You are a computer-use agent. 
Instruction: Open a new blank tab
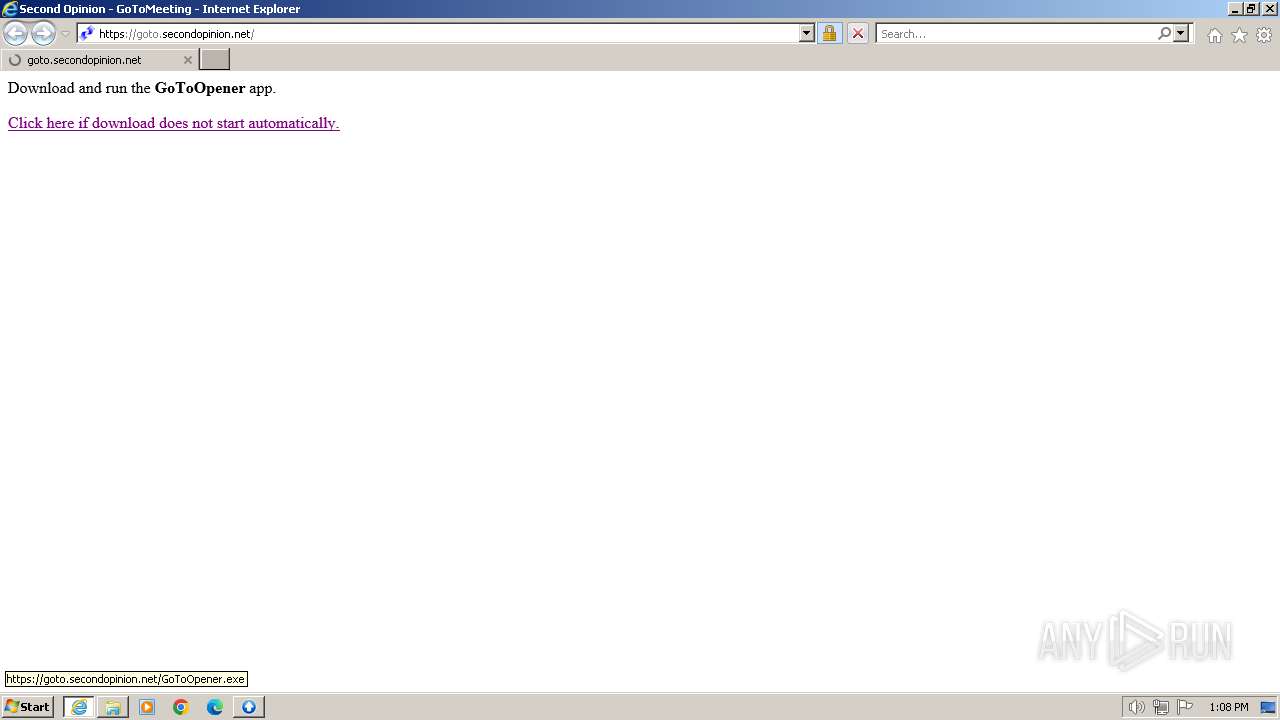tap(215, 60)
